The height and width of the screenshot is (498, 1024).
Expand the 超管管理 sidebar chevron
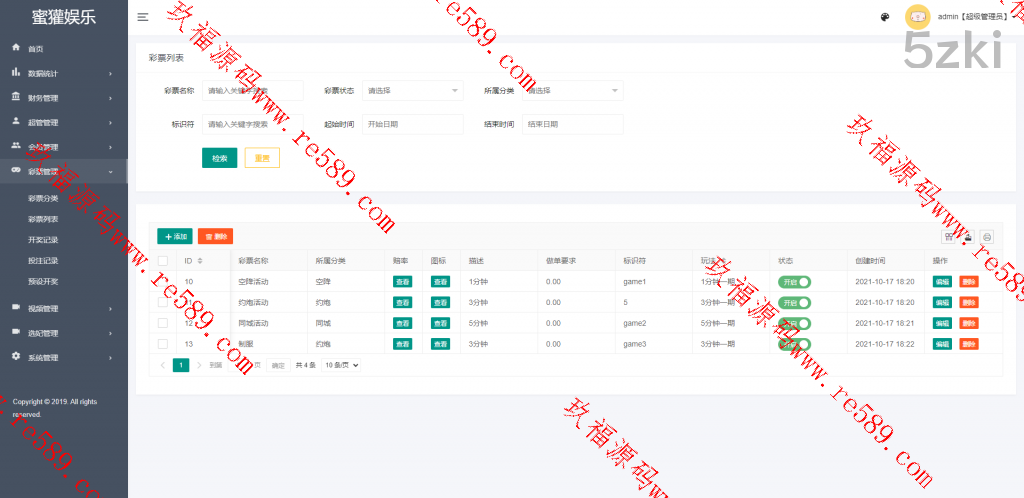tap(110, 123)
